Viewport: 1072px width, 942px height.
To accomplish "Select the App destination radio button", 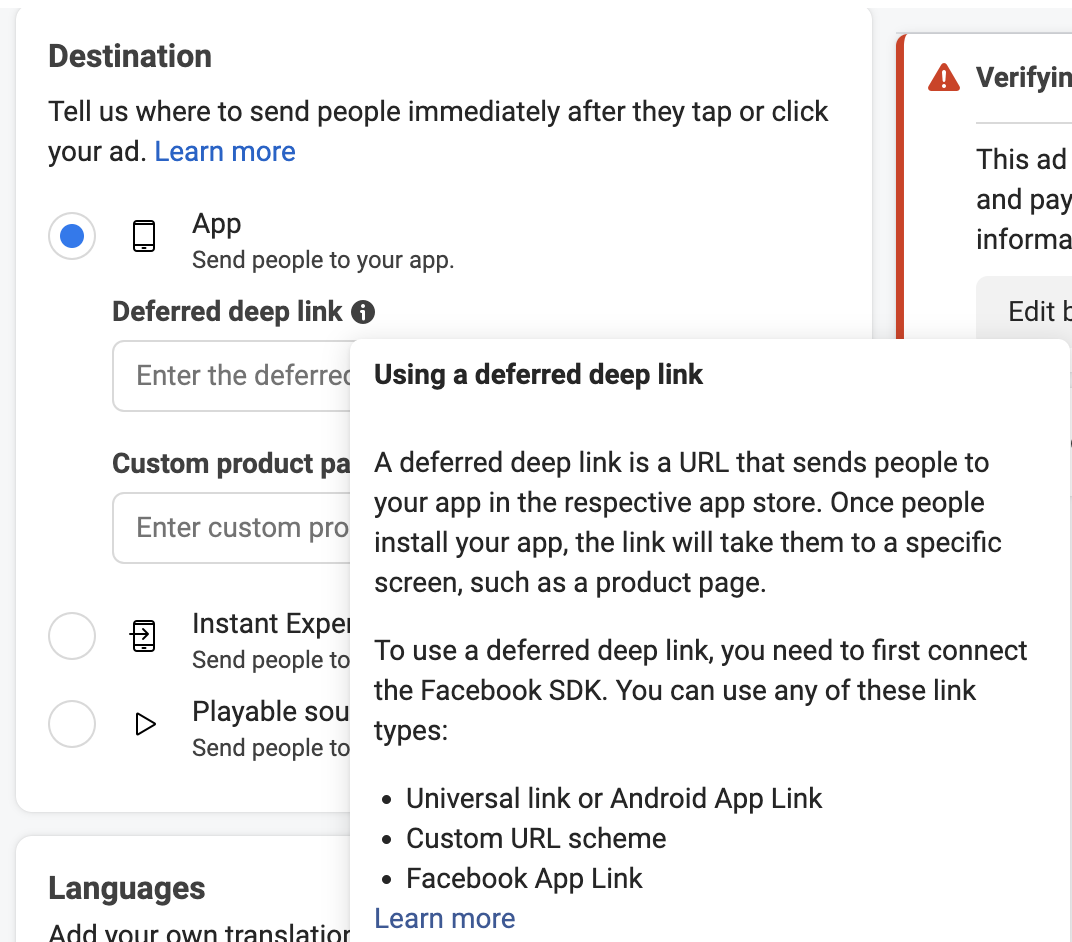I will point(72,237).
